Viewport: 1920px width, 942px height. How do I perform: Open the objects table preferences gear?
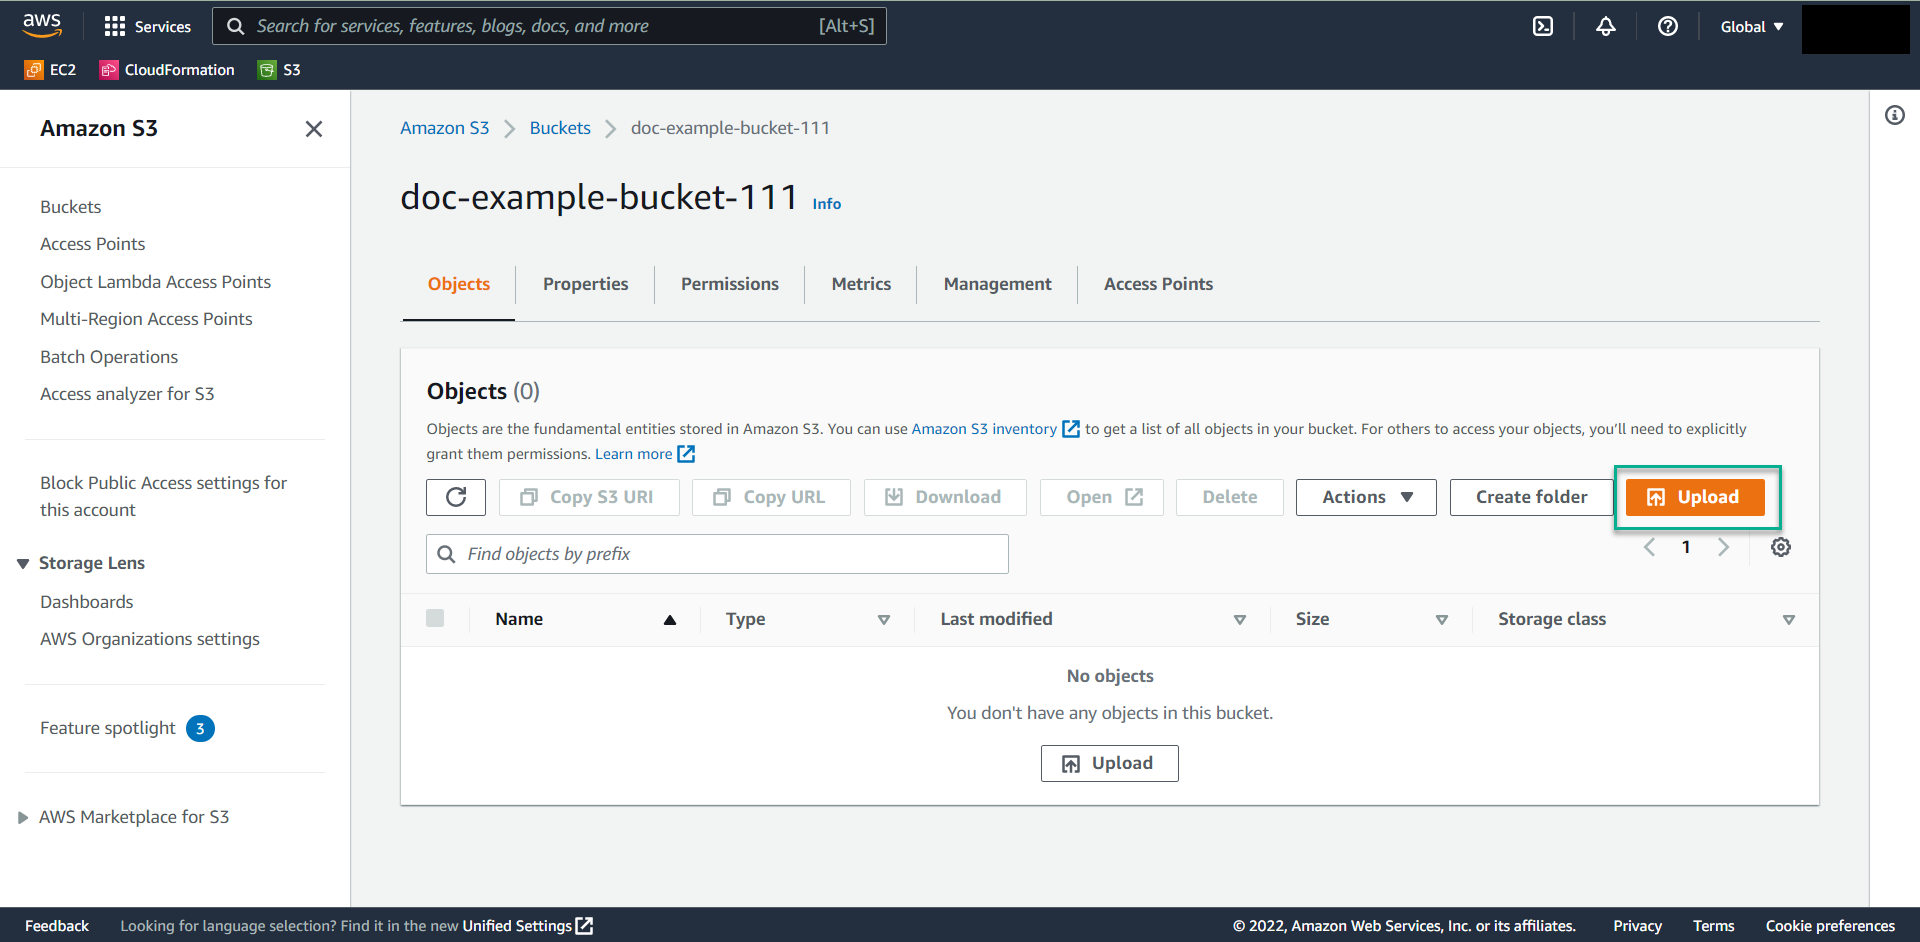[1781, 547]
